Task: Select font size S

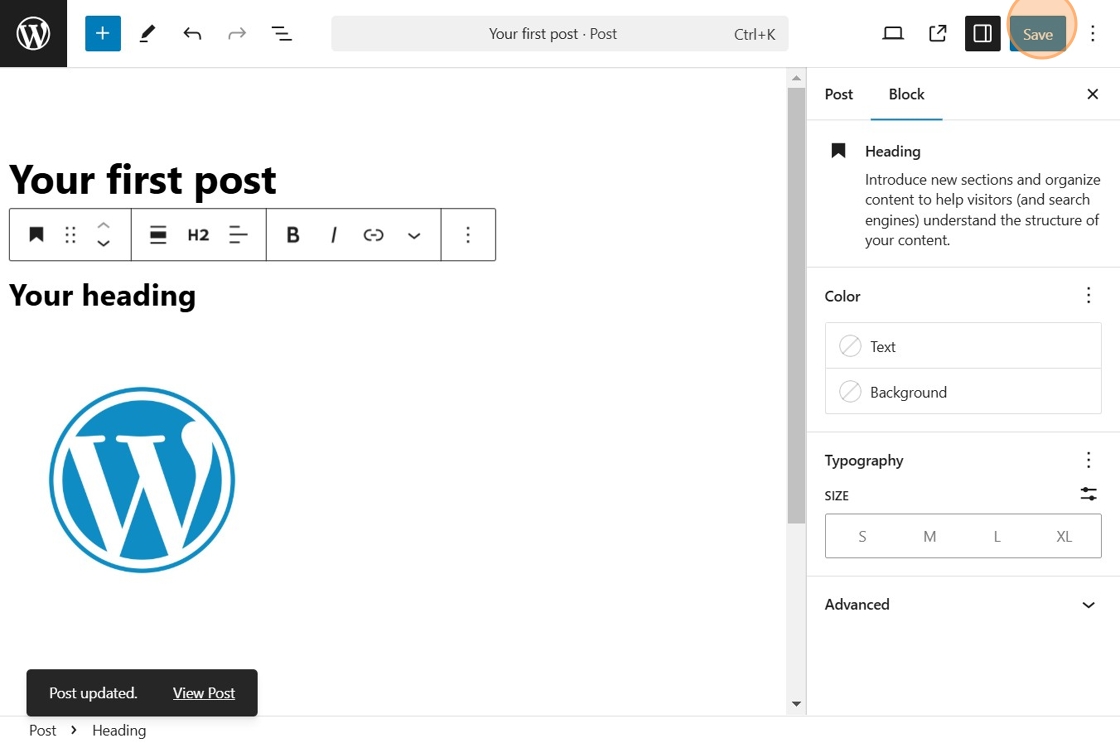Action: [862, 537]
